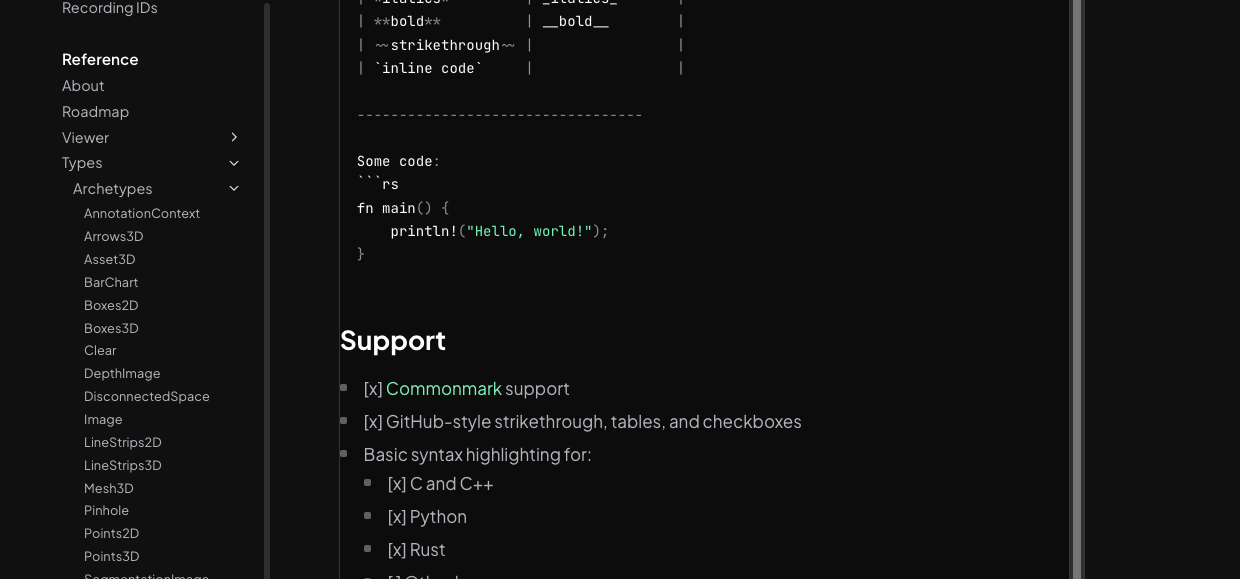View the Pinhole archetype documentation

(106, 510)
